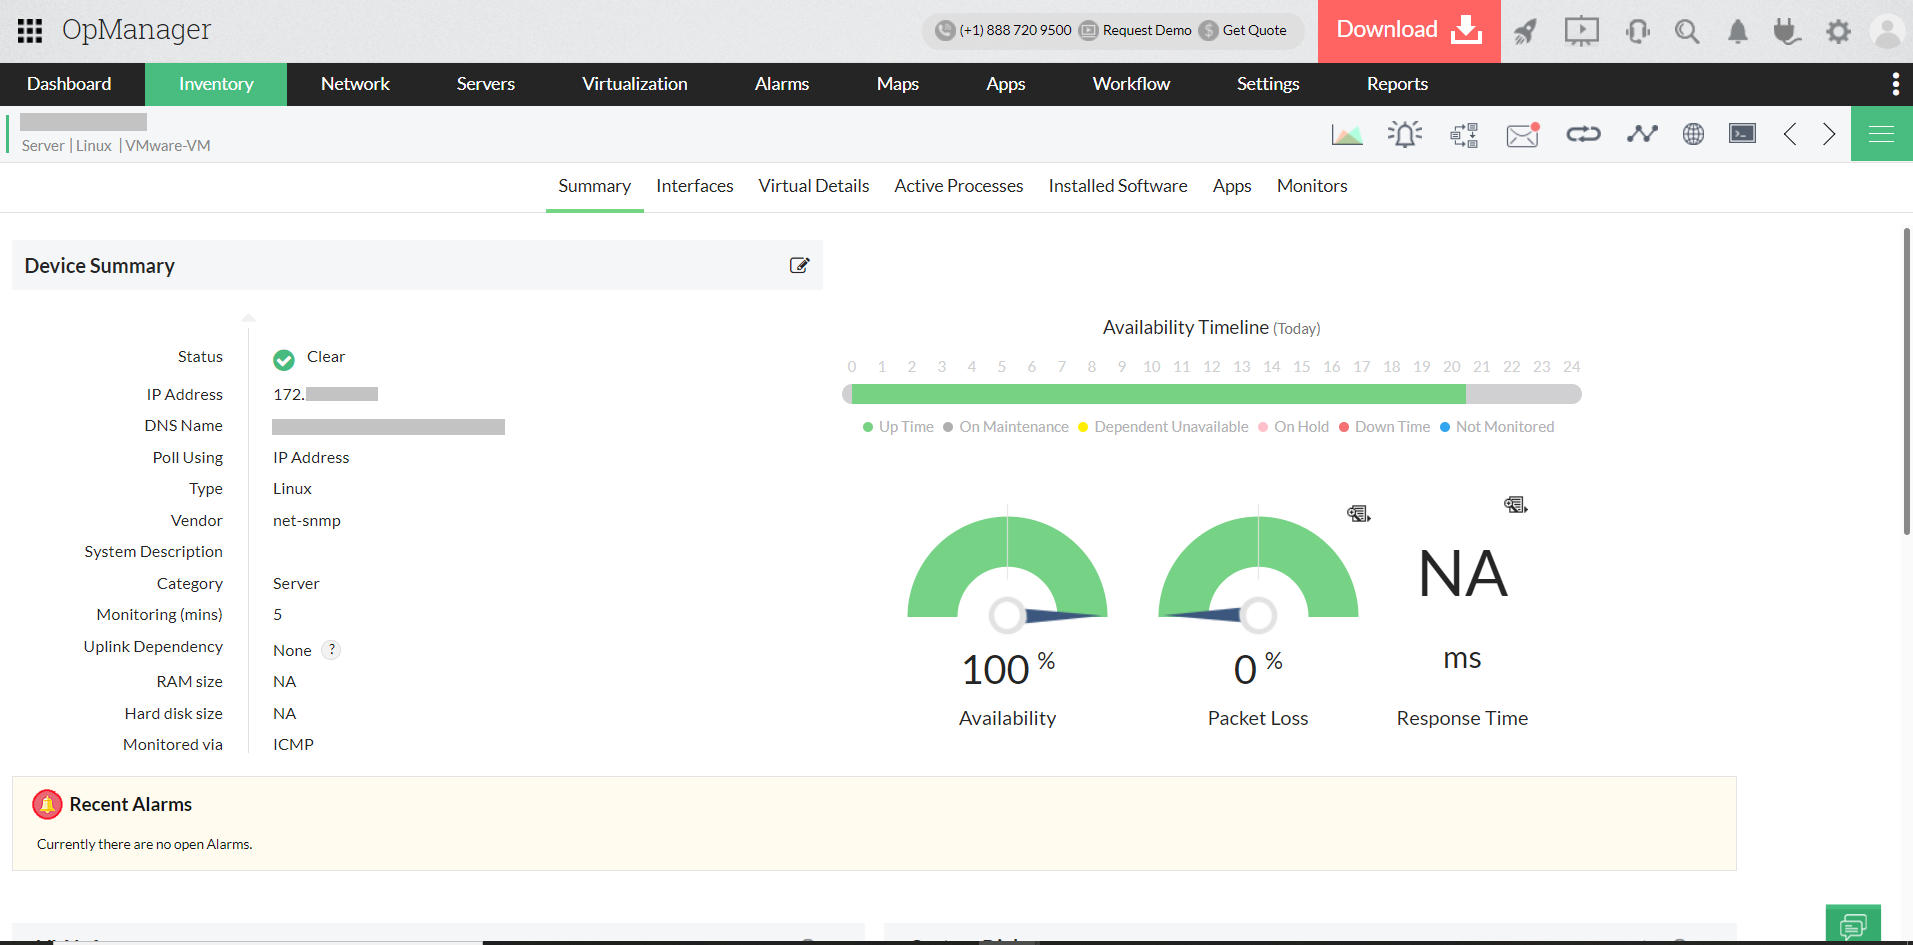This screenshot has height=945, width=1913.
Task: Go to previous device arrow
Action: pos(1790,134)
